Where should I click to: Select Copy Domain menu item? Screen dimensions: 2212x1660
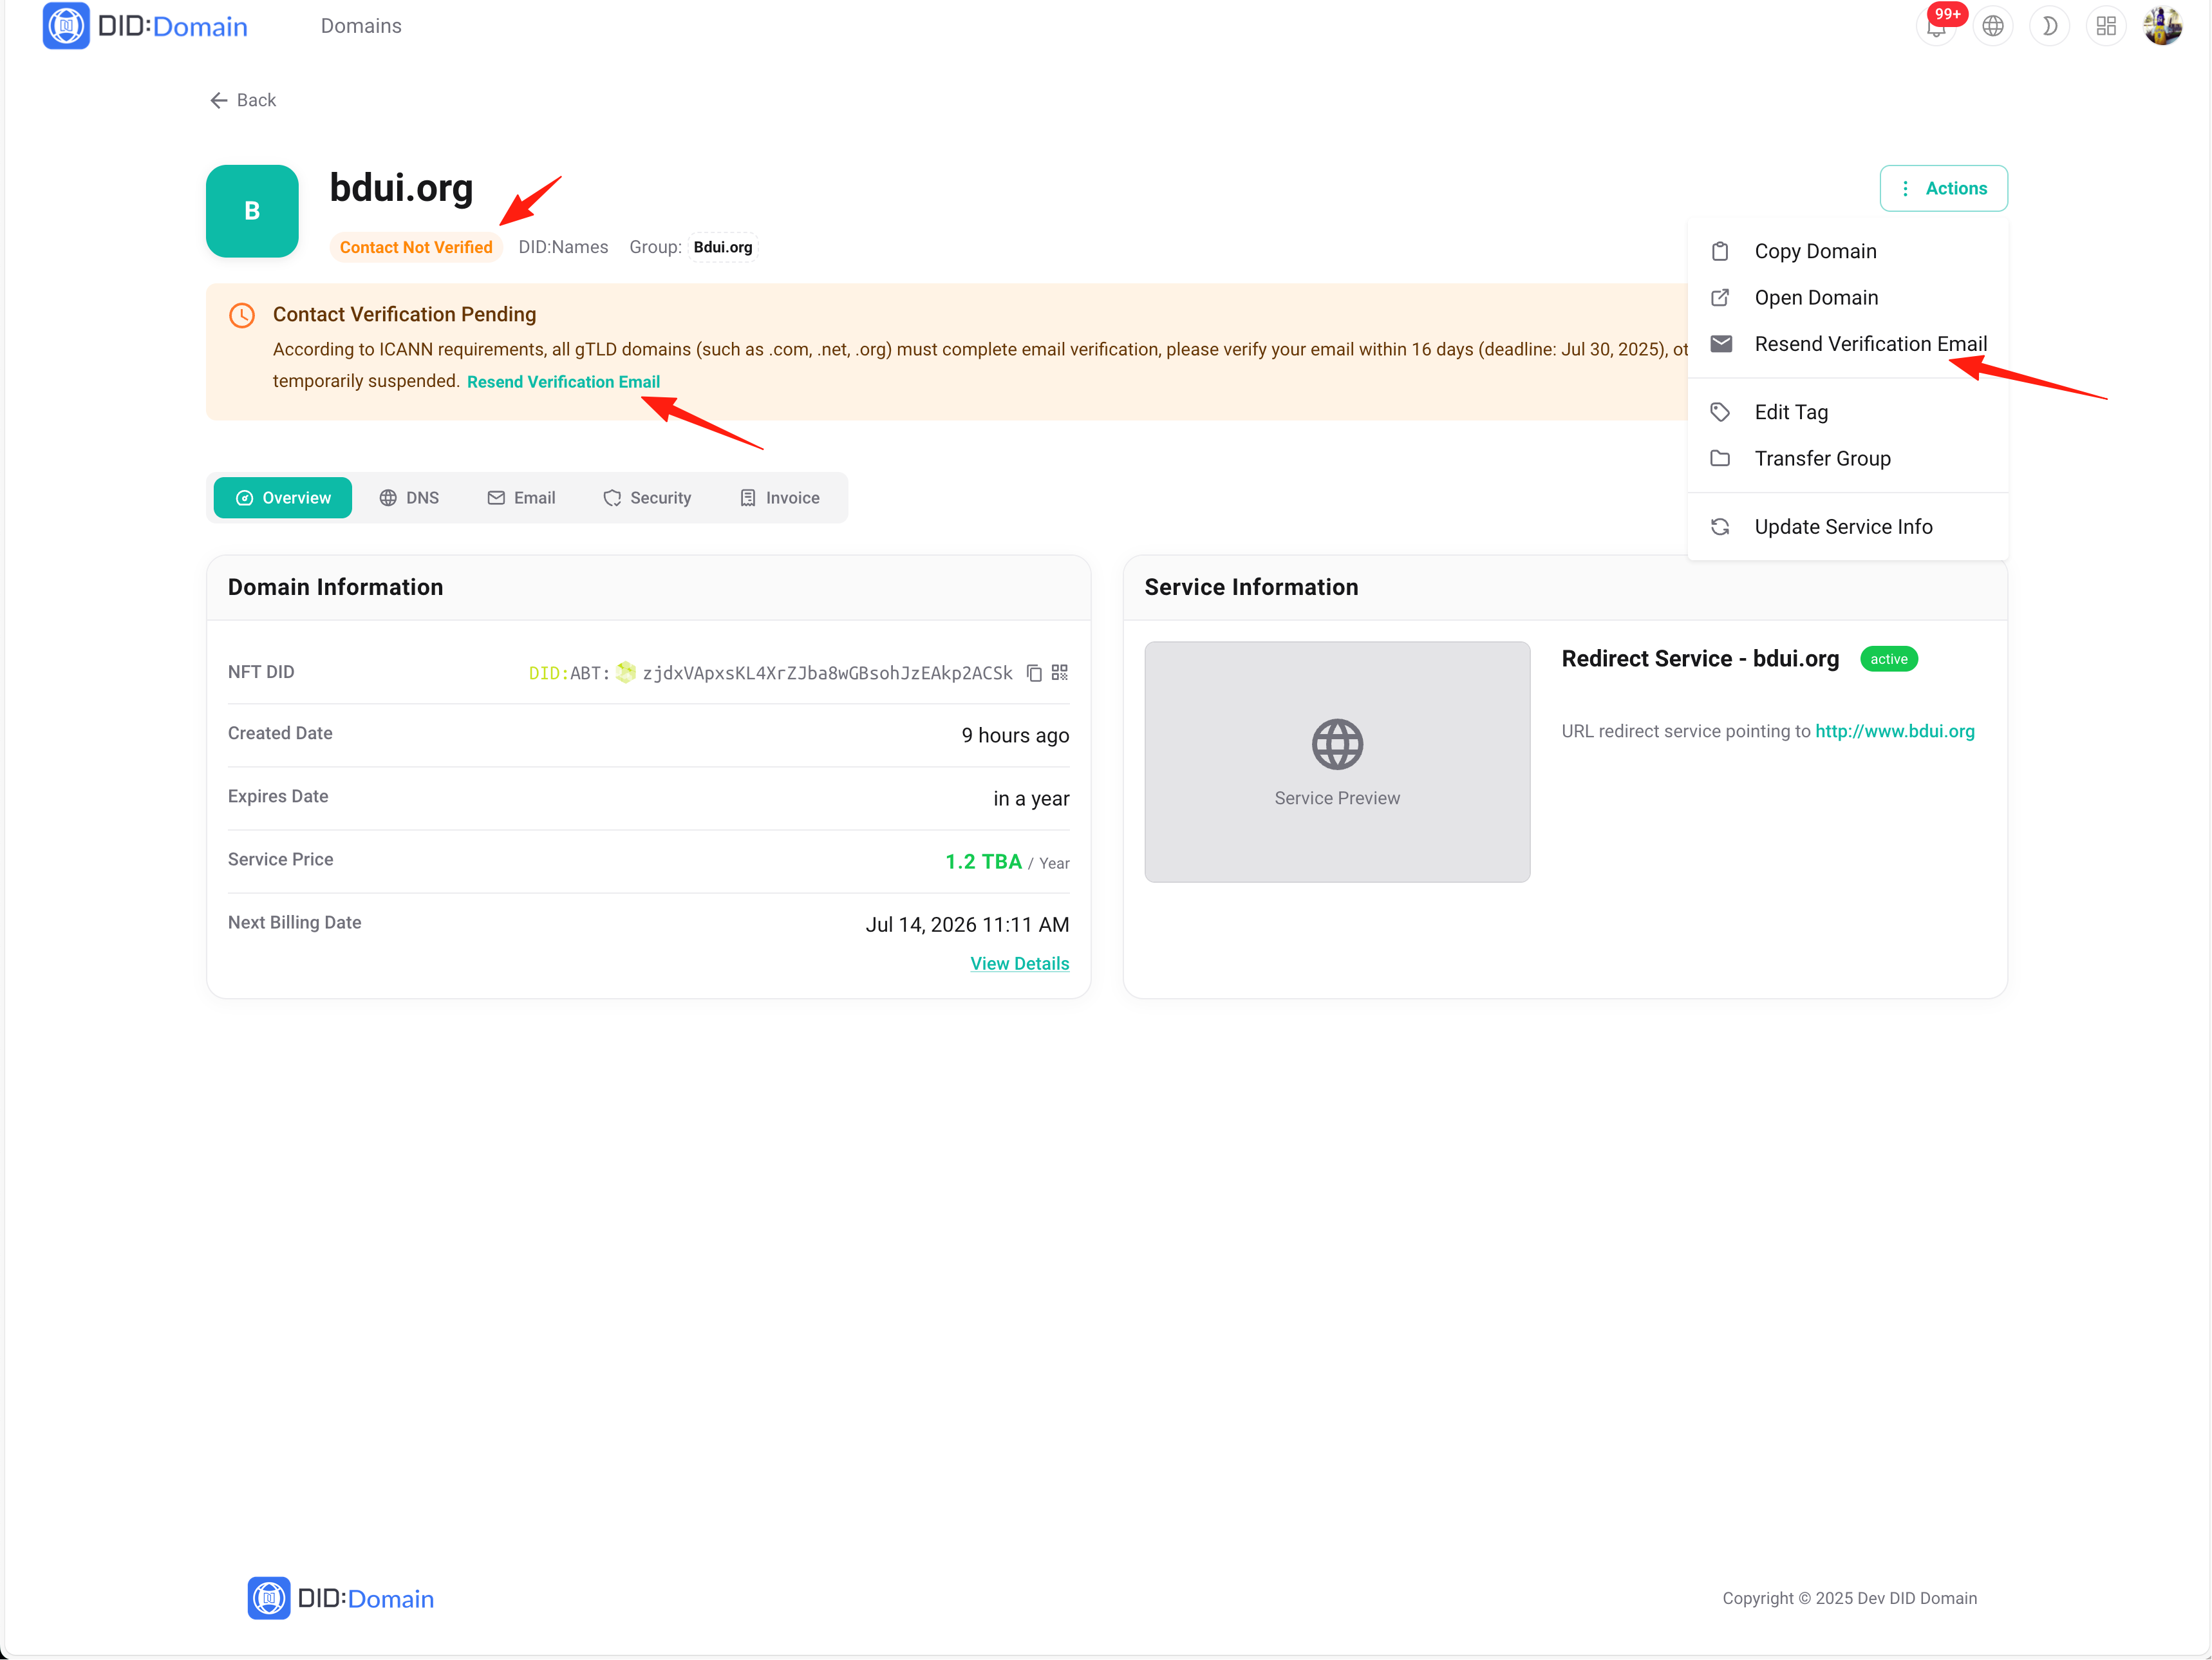1814,251
